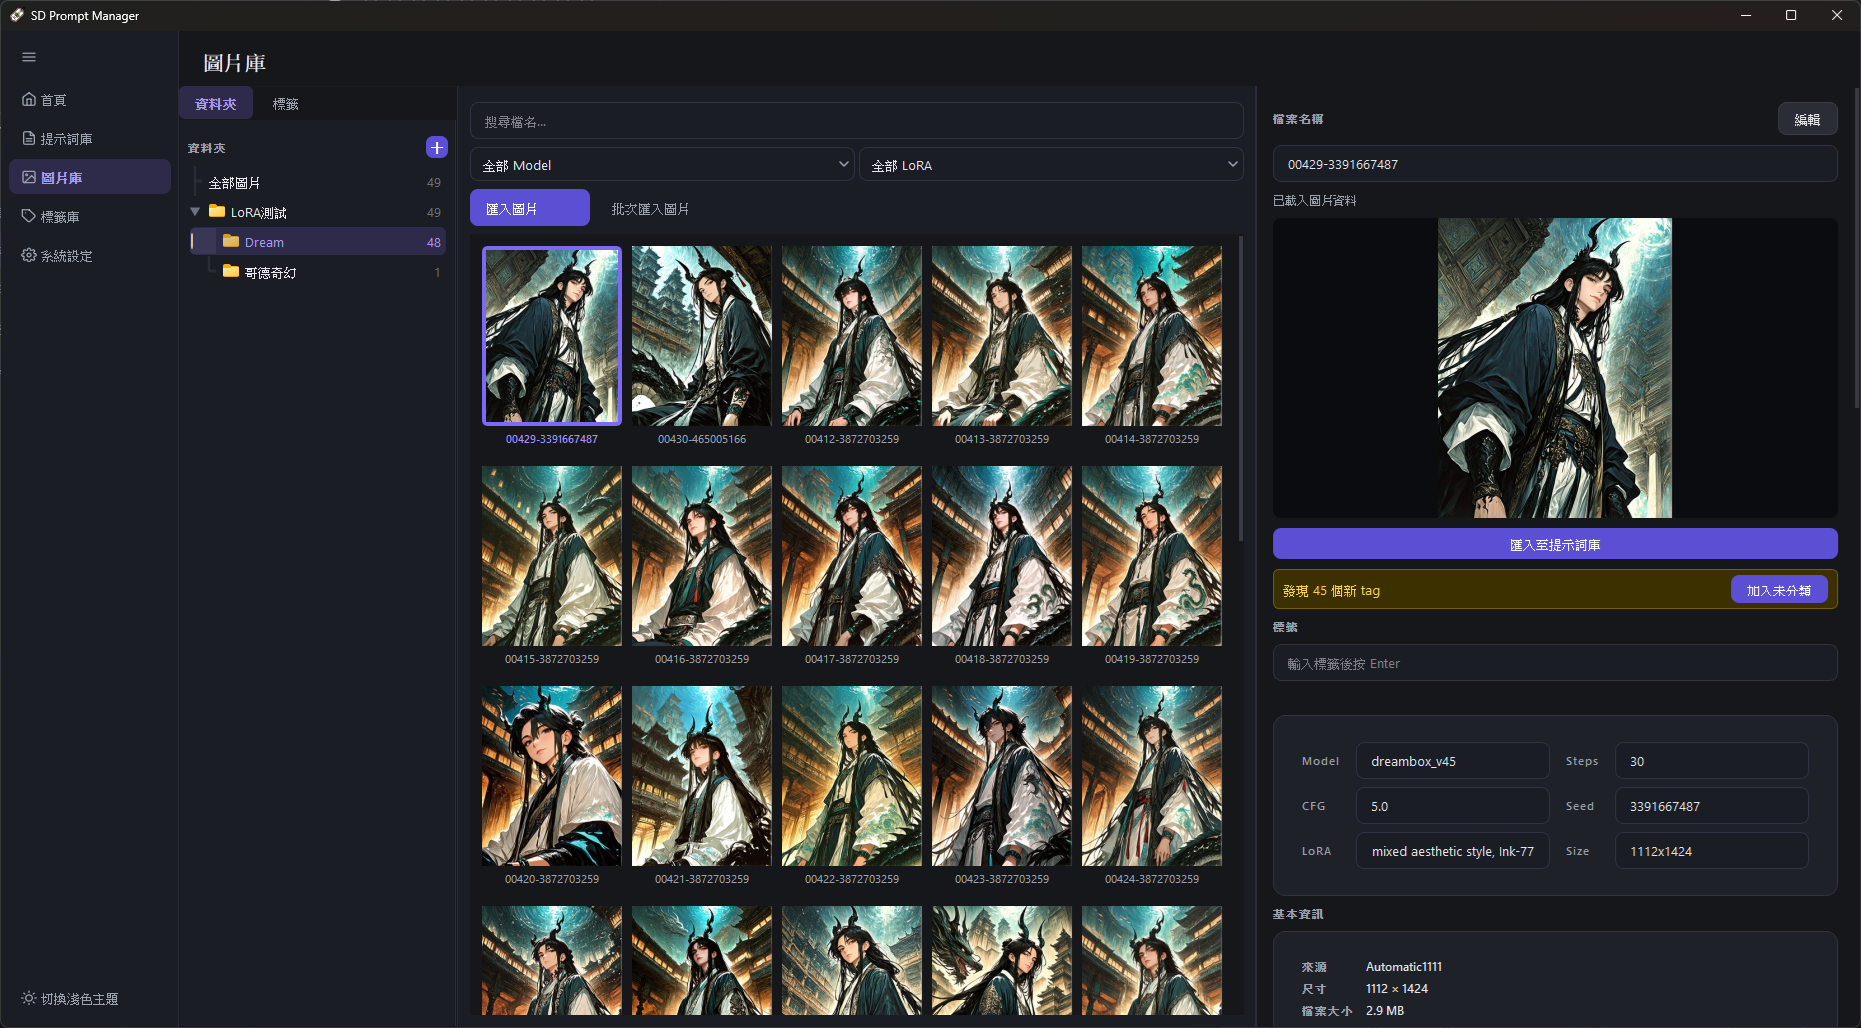The height and width of the screenshot is (1028, 1861).
Task: Select thumbnail 00413-3872703259
Action: (x=1002, y=336)
